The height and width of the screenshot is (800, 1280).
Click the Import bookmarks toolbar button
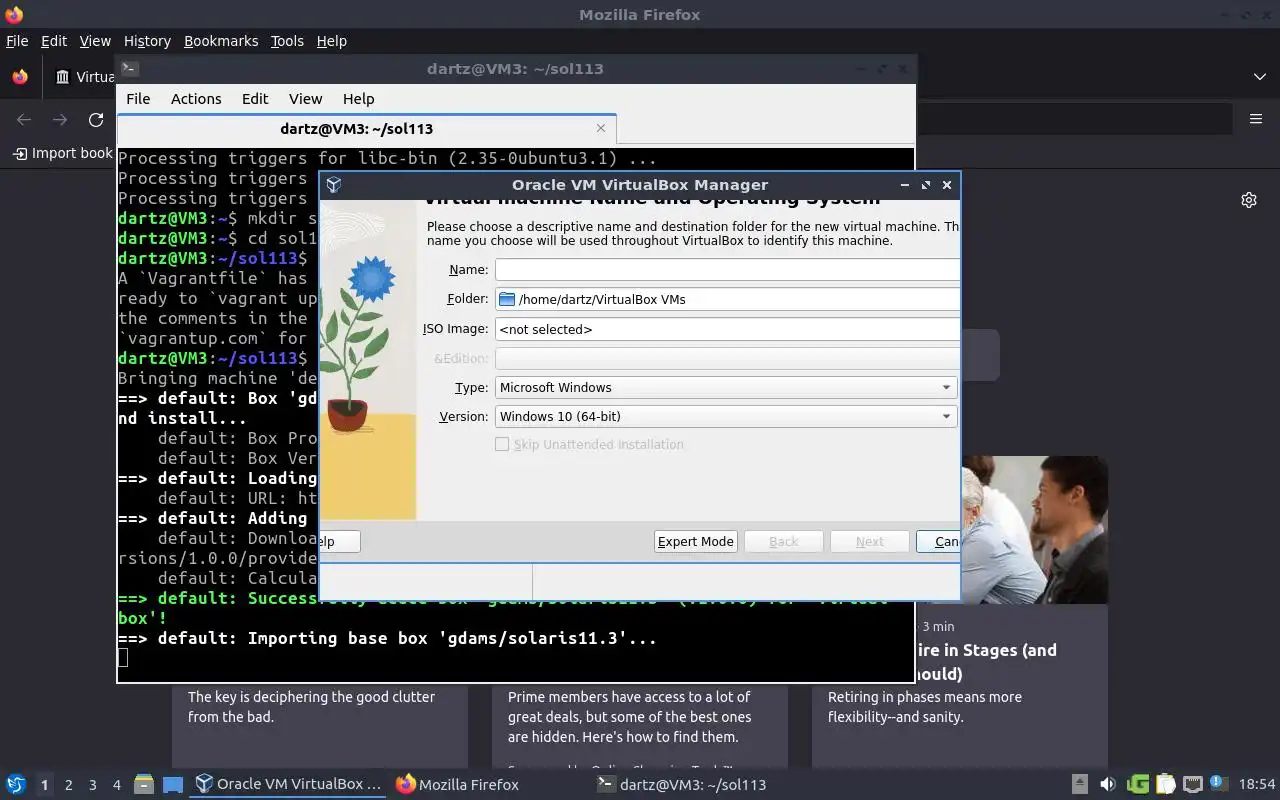pyautogui.click(x=62, y=153)
